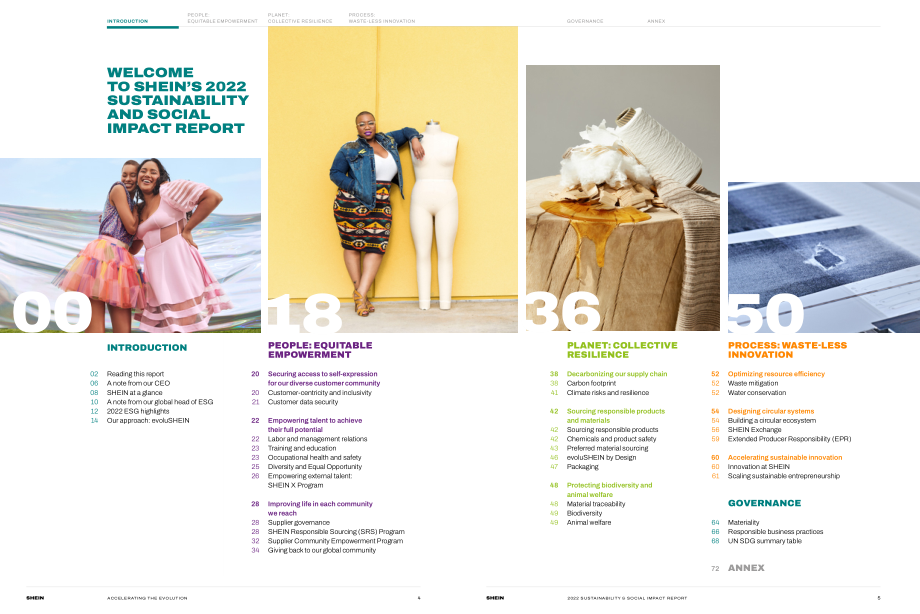Select 'Scaling sustainable entrepreneurship' entry
This screenshot has height=614, width=920.
click(x=784, y=476)
